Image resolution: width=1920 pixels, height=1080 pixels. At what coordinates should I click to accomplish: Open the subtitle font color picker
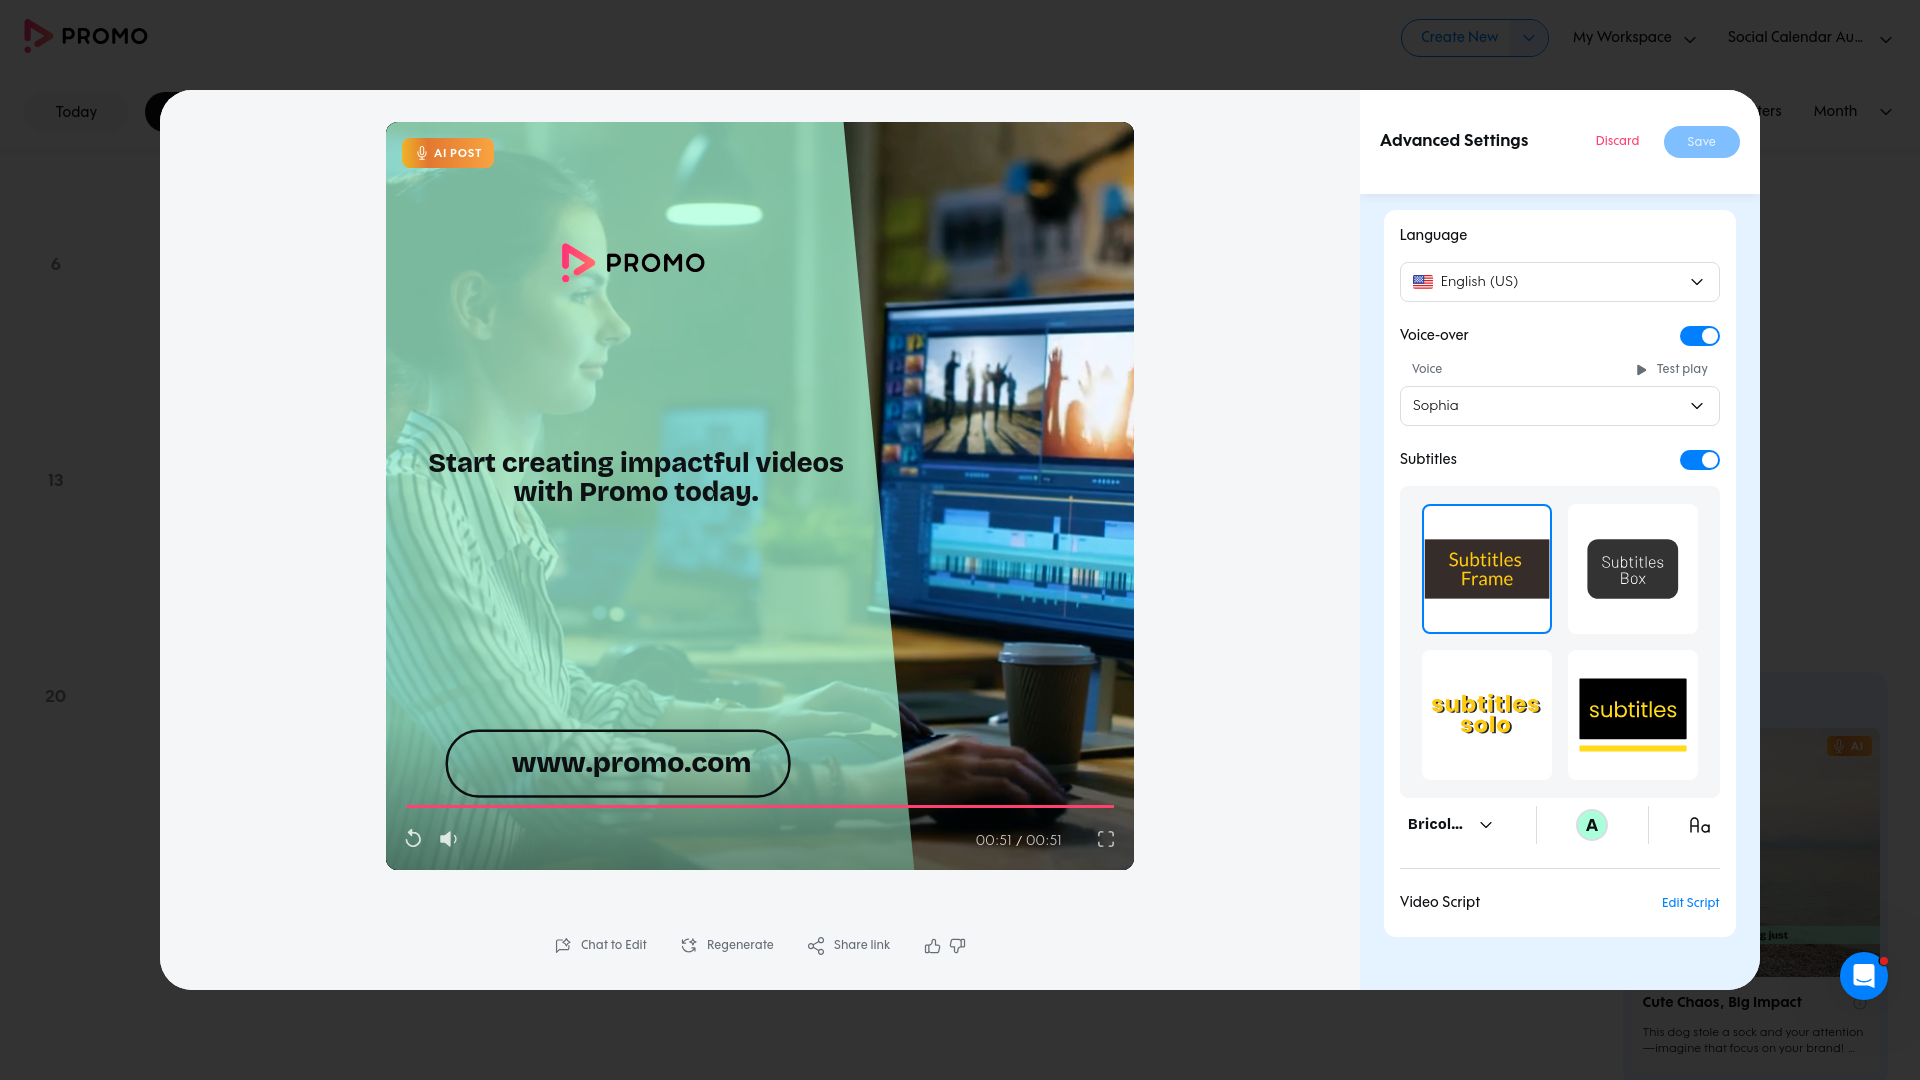tap(1591, 825)
